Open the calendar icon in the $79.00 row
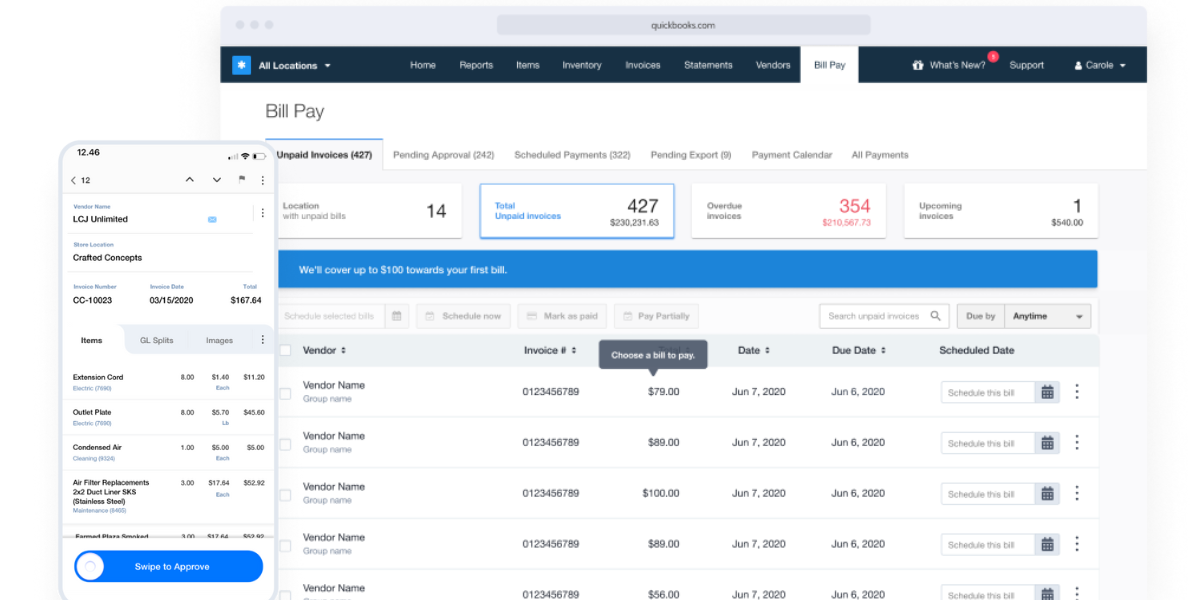1200x600 pixels. (x=1047, y=392)
